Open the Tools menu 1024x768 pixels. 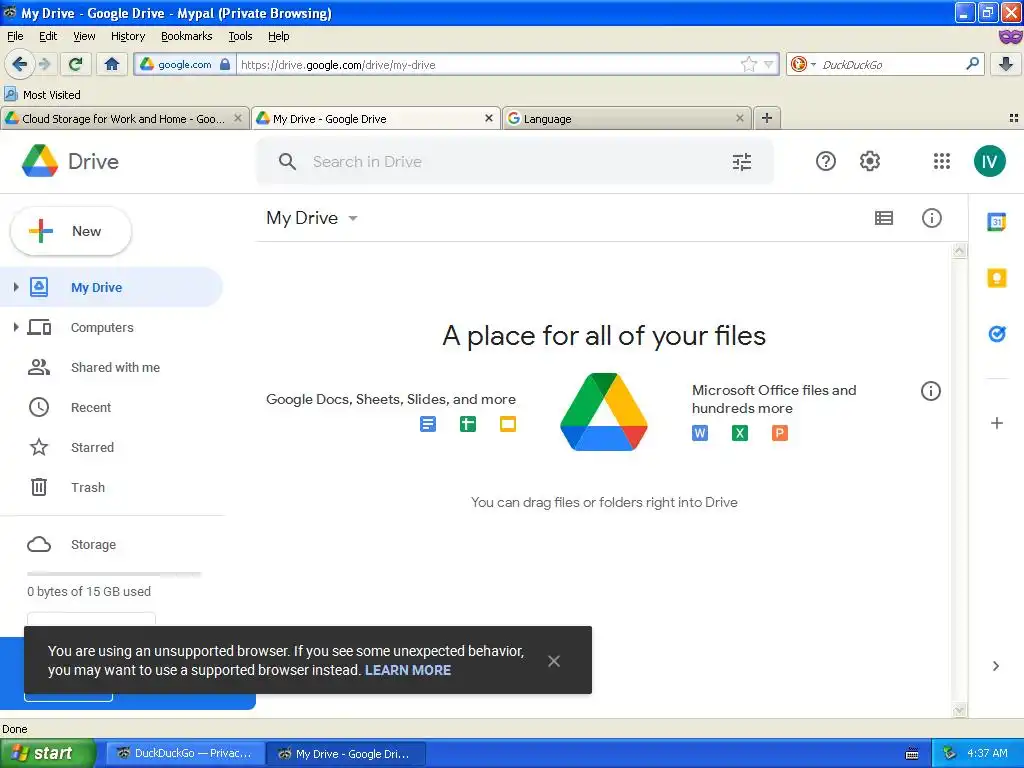click(240, 36)
